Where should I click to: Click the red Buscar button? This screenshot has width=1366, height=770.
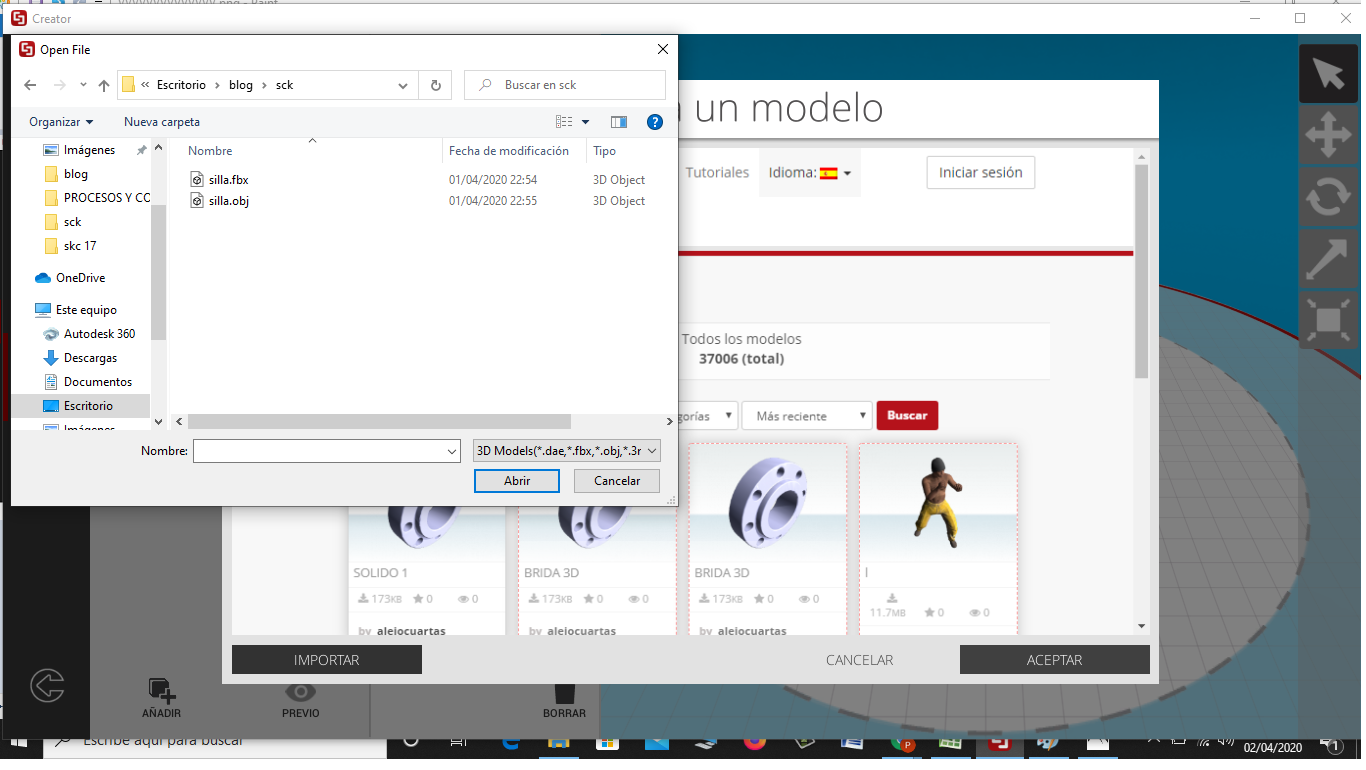coord(907,416)
